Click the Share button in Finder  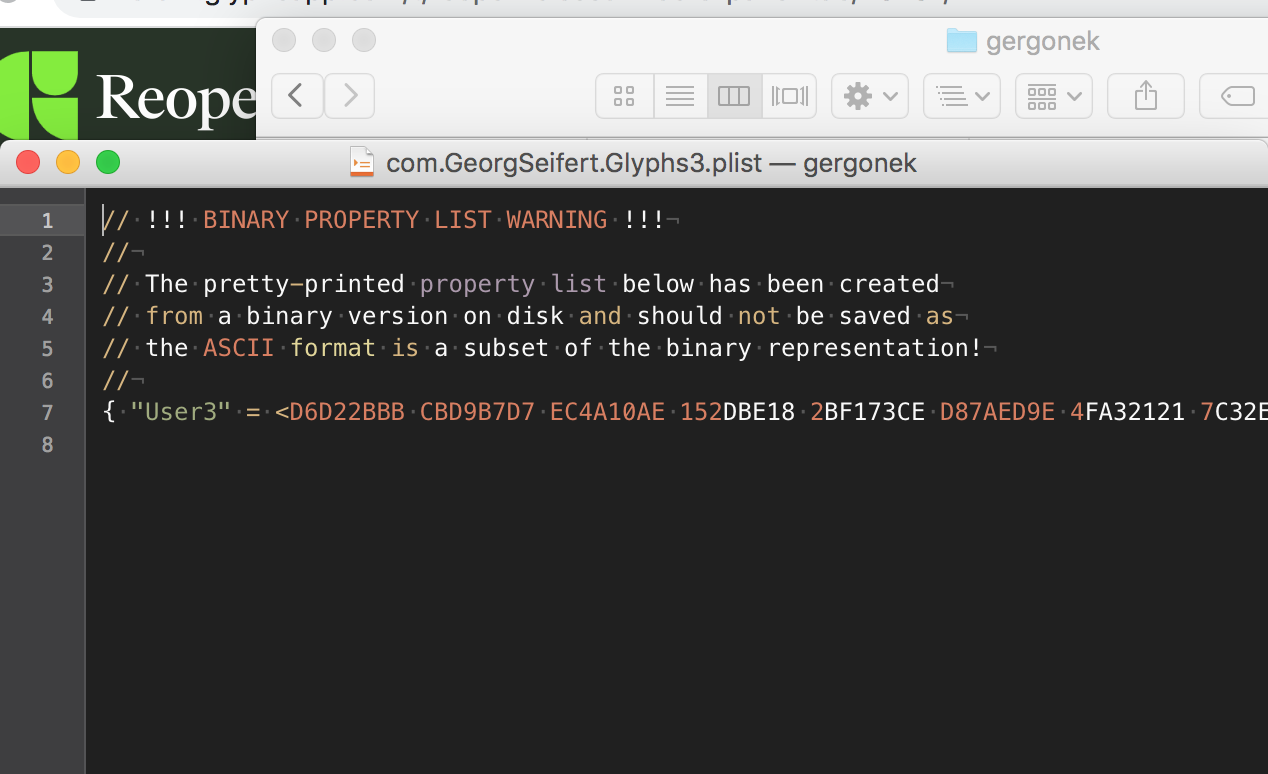click(1146, 96)
